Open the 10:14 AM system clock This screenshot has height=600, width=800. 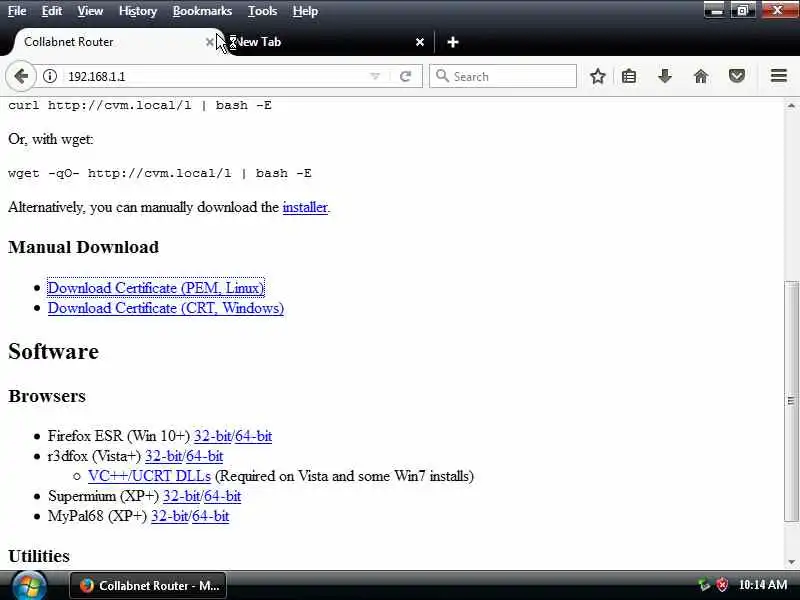pyautogui.click(x=763, y=585)
